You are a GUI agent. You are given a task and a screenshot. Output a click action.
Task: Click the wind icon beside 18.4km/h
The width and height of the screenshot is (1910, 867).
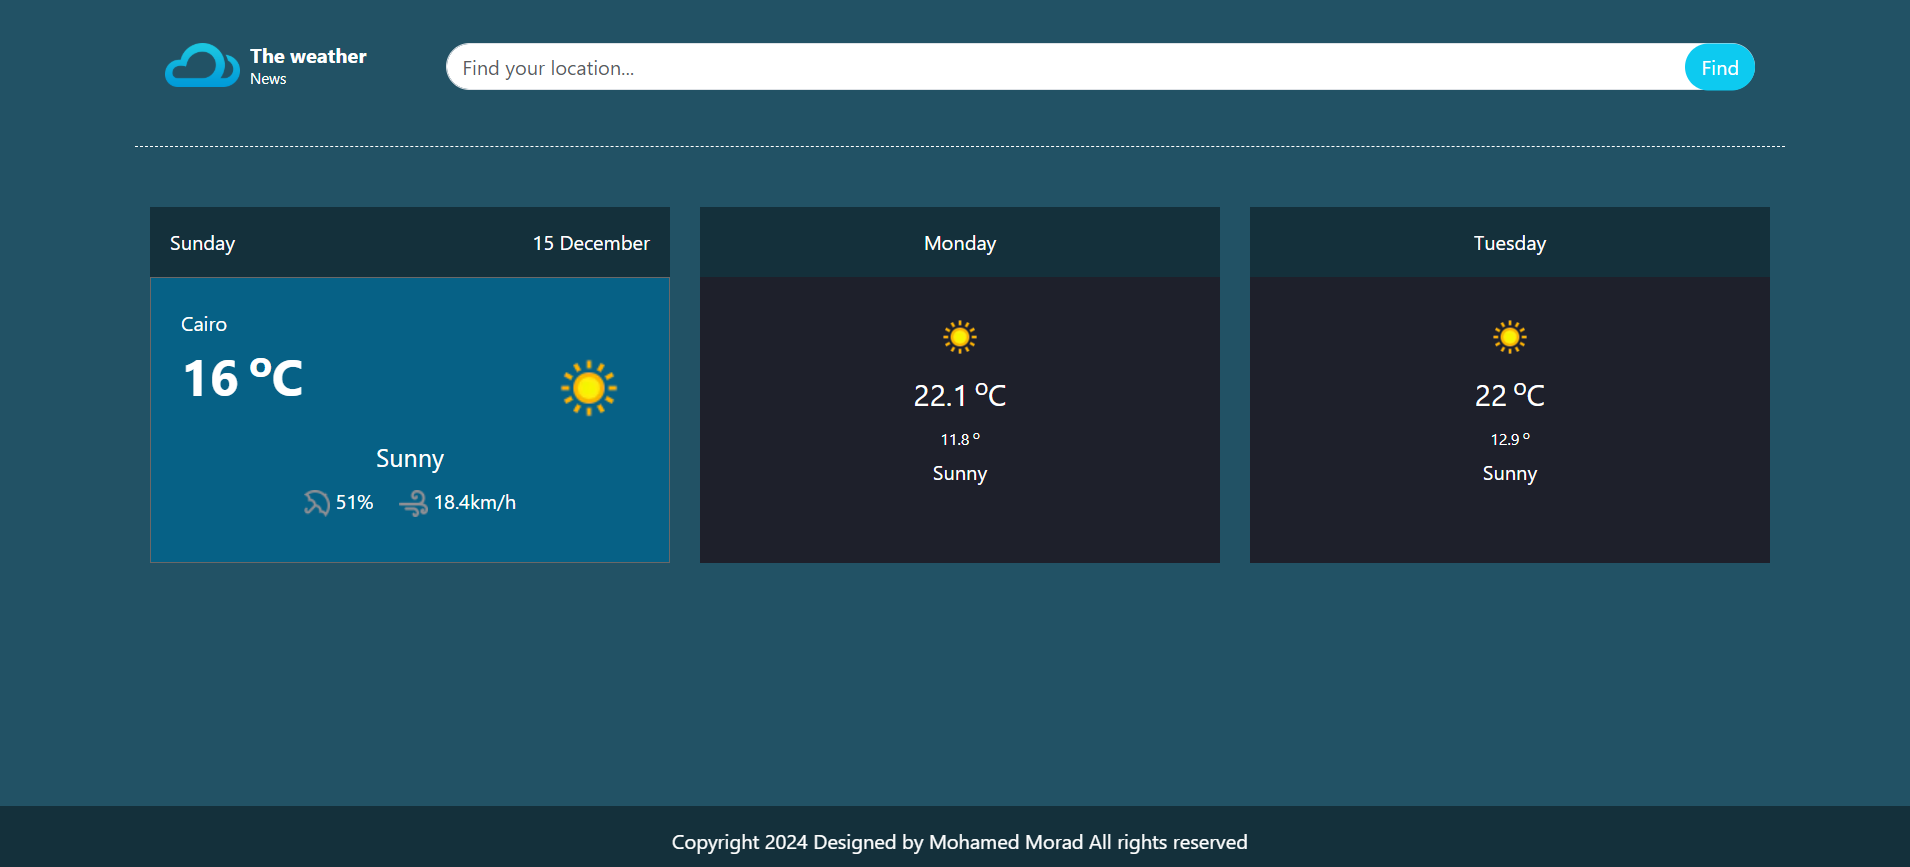pyautogui.click(x=413, y=503)
